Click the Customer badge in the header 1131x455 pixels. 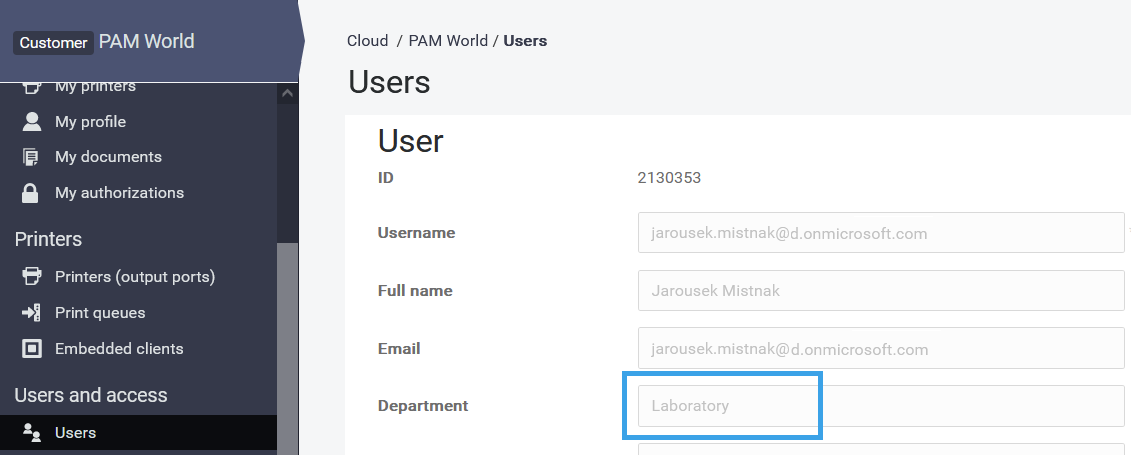[53, 42]
